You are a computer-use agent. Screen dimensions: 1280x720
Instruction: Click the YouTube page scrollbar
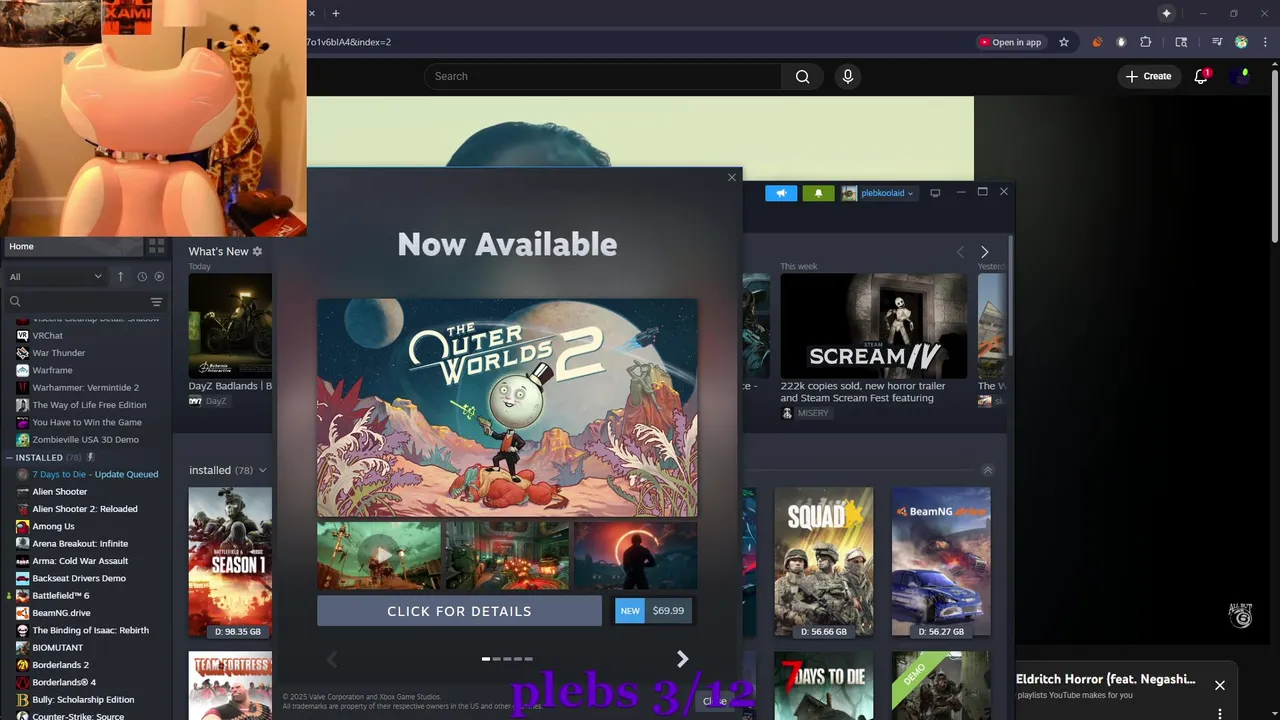click(1274, 155)
